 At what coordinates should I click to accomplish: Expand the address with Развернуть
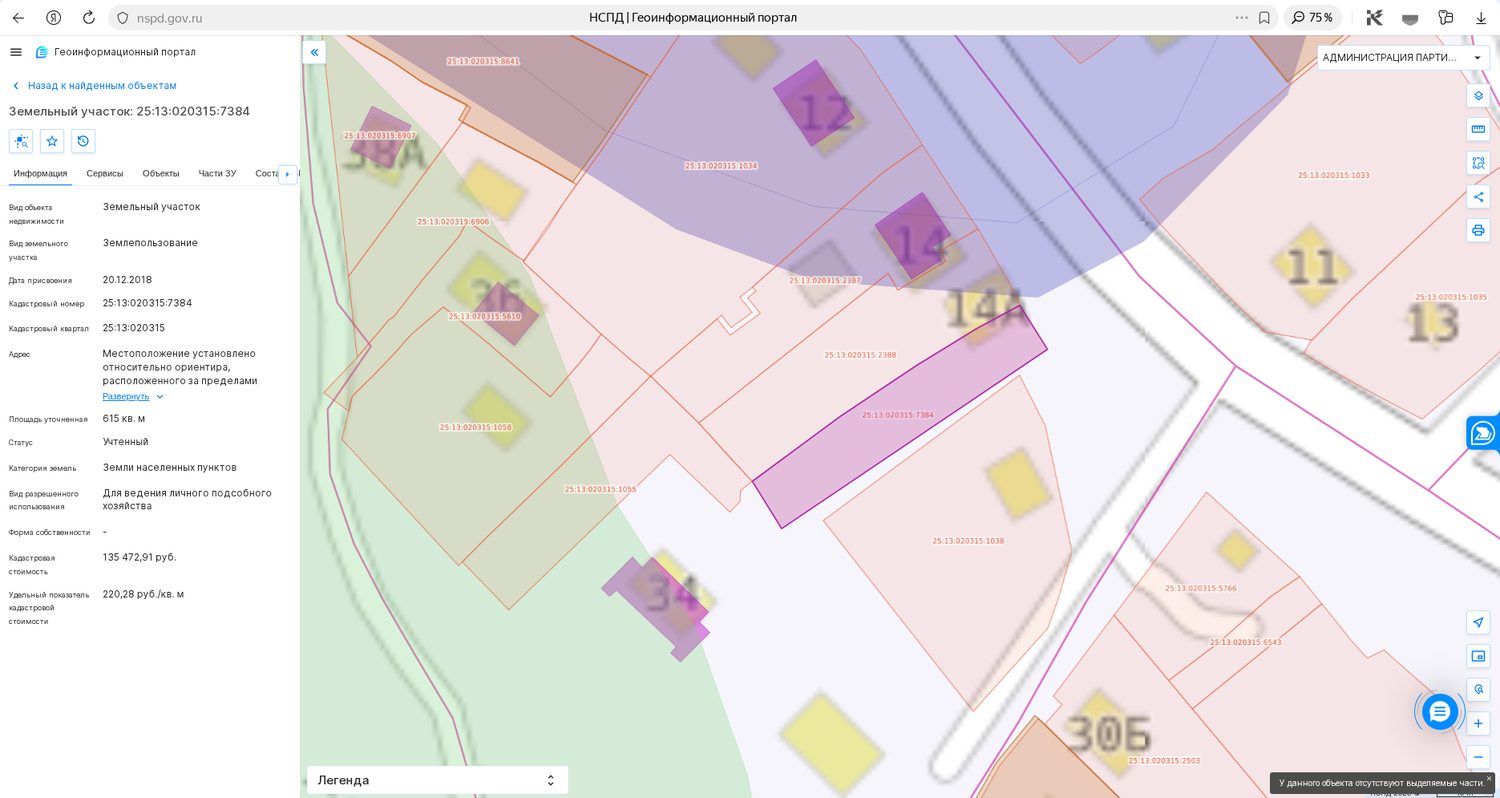132,396
